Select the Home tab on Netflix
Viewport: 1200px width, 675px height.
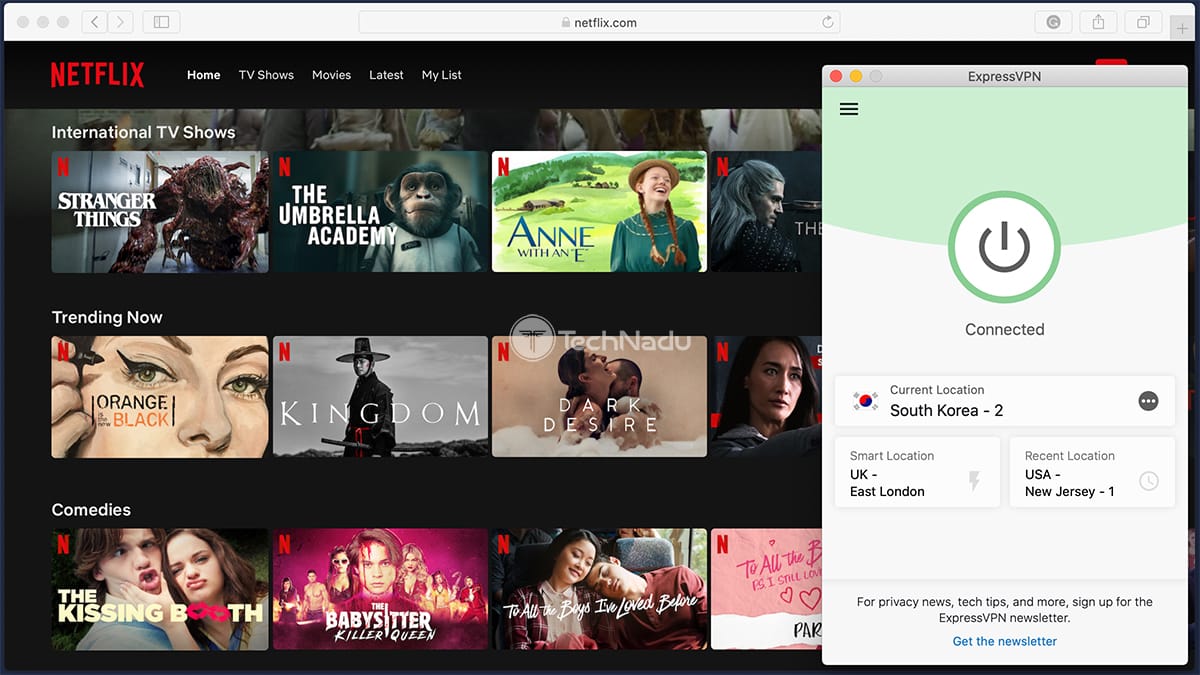click(x=204, y=75)
